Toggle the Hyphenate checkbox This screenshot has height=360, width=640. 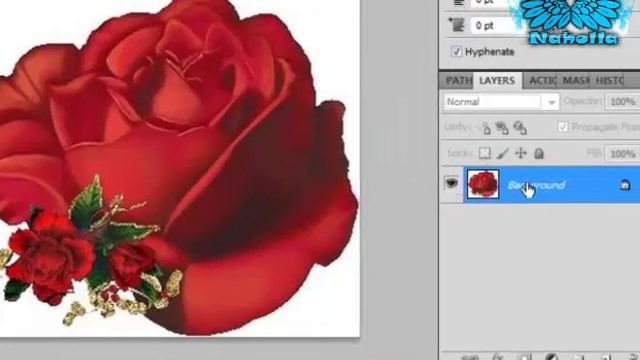(456, 51)
